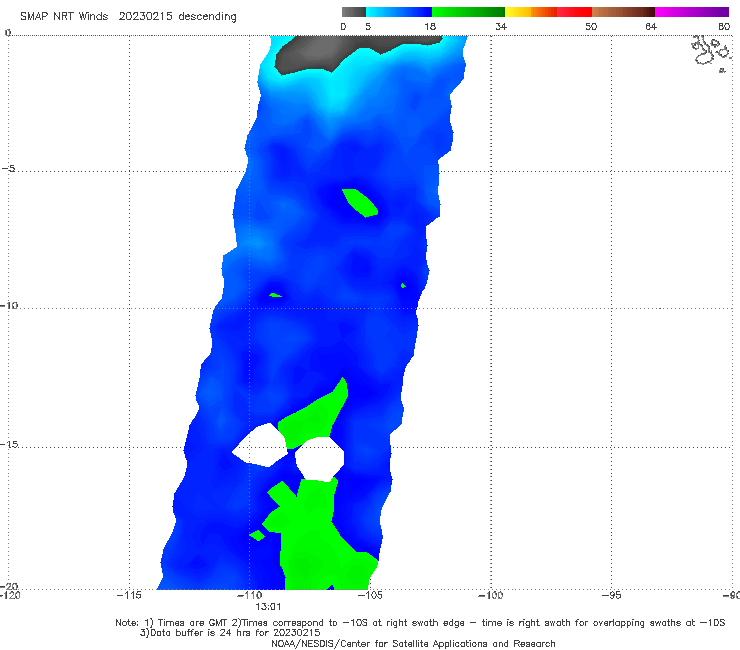The image size is (740, 650).
Task: Click the cyan-blue segment of the colorbar
Action: tap(399, 12)
